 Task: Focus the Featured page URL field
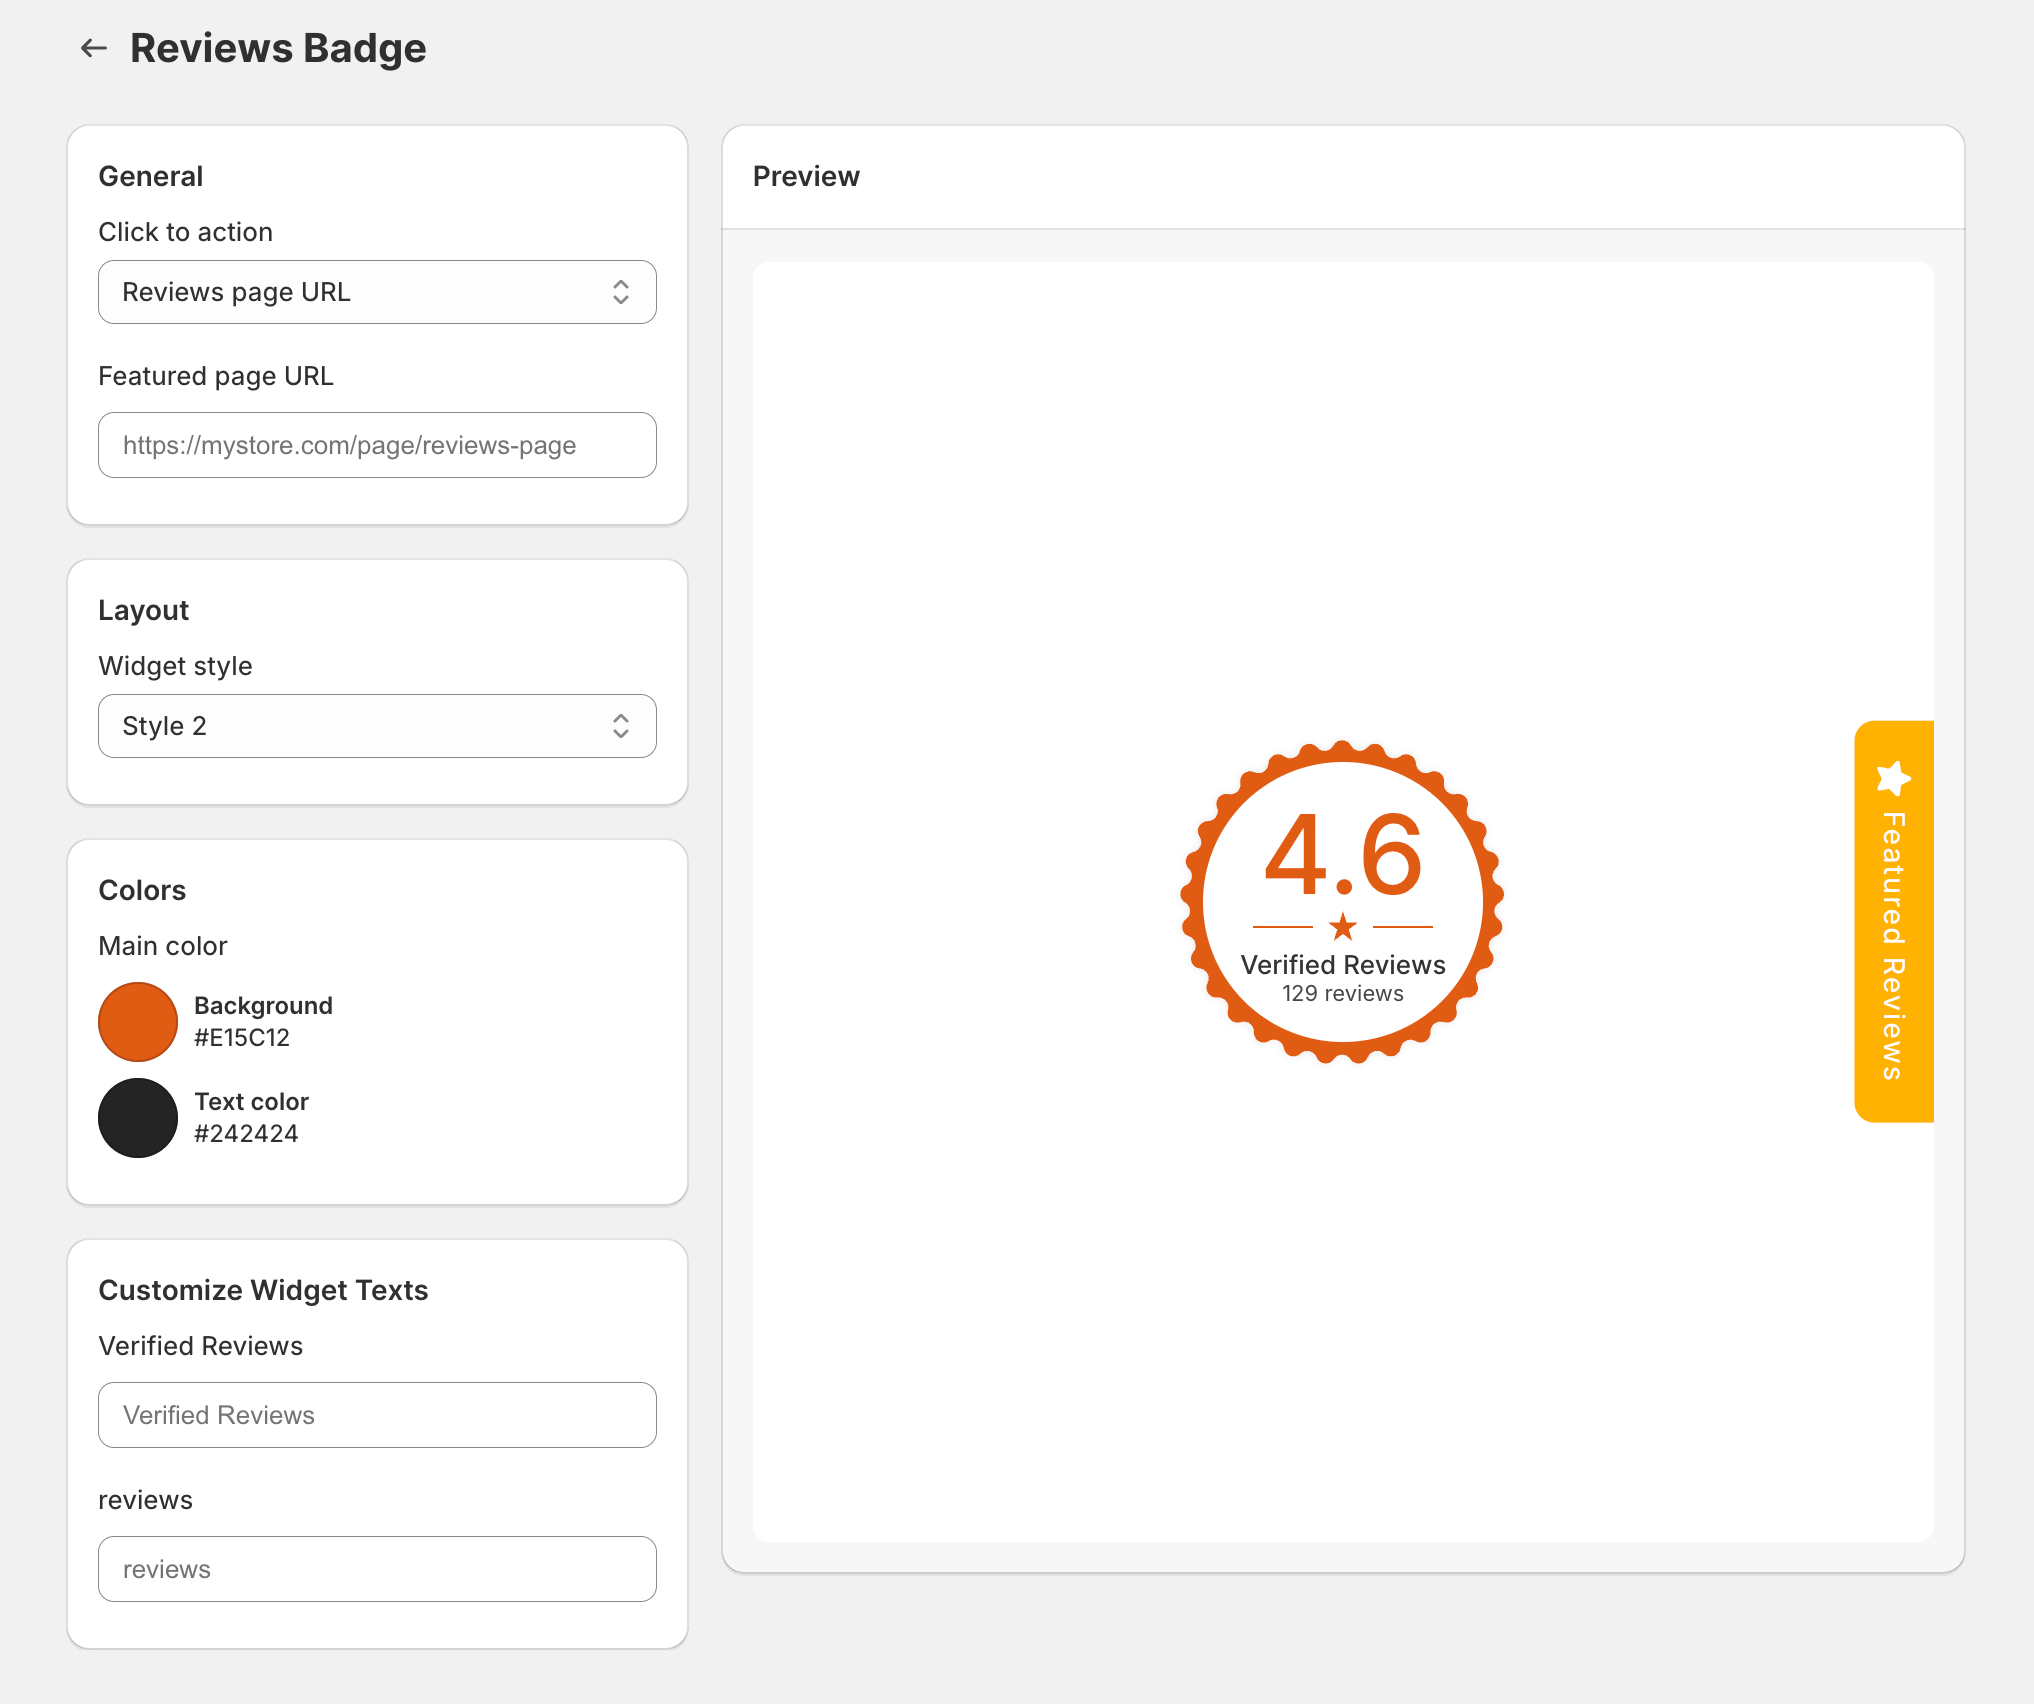click(377, 445)
